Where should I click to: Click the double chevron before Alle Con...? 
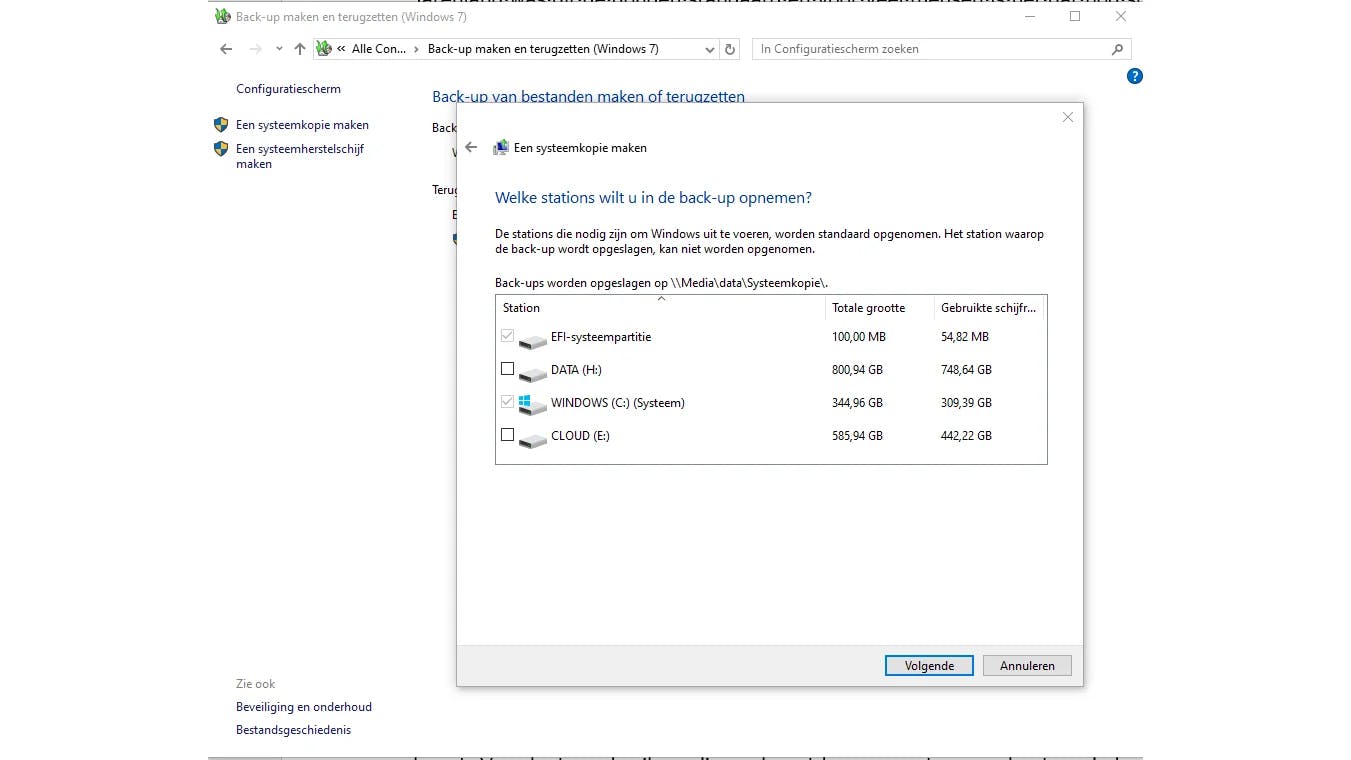click(x=342, y=49)
